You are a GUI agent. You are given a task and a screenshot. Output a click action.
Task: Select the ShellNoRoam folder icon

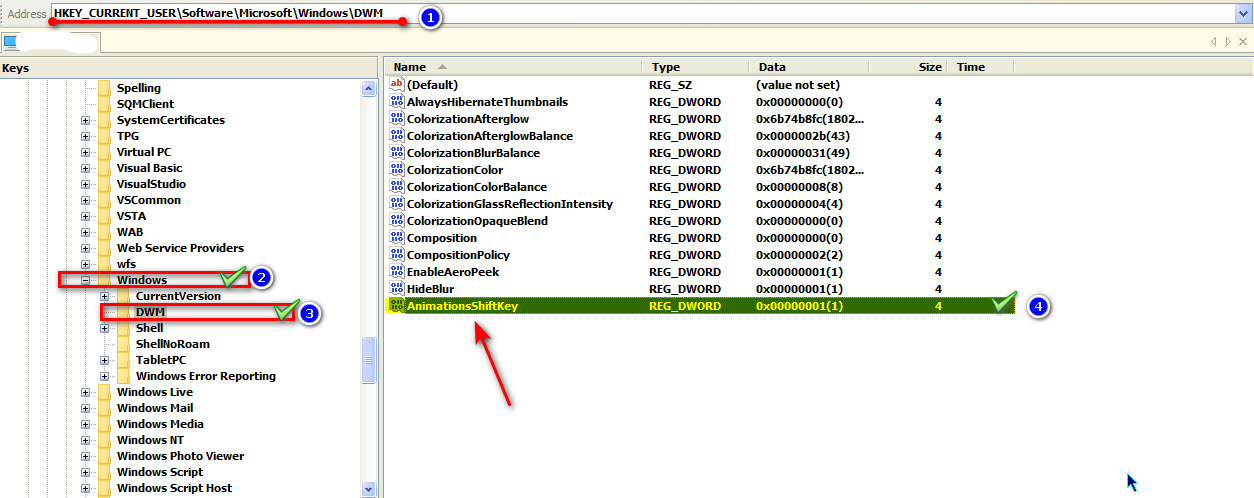(124, 344)
